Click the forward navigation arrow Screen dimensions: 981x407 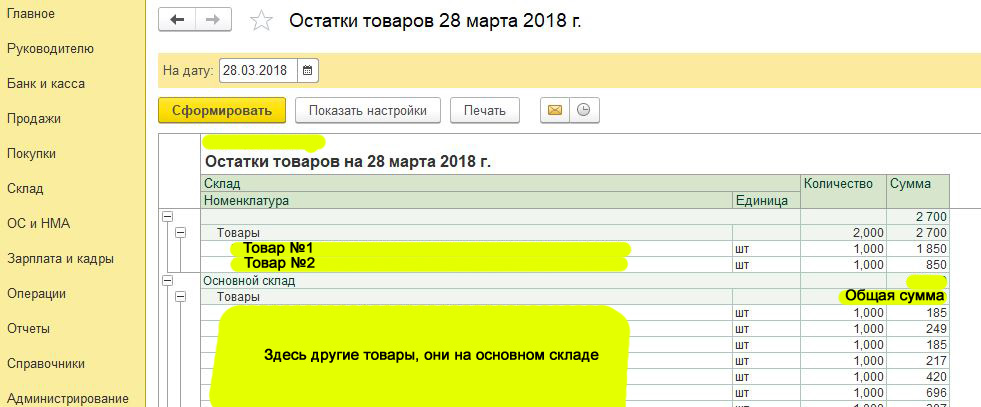tap(213, 20)
